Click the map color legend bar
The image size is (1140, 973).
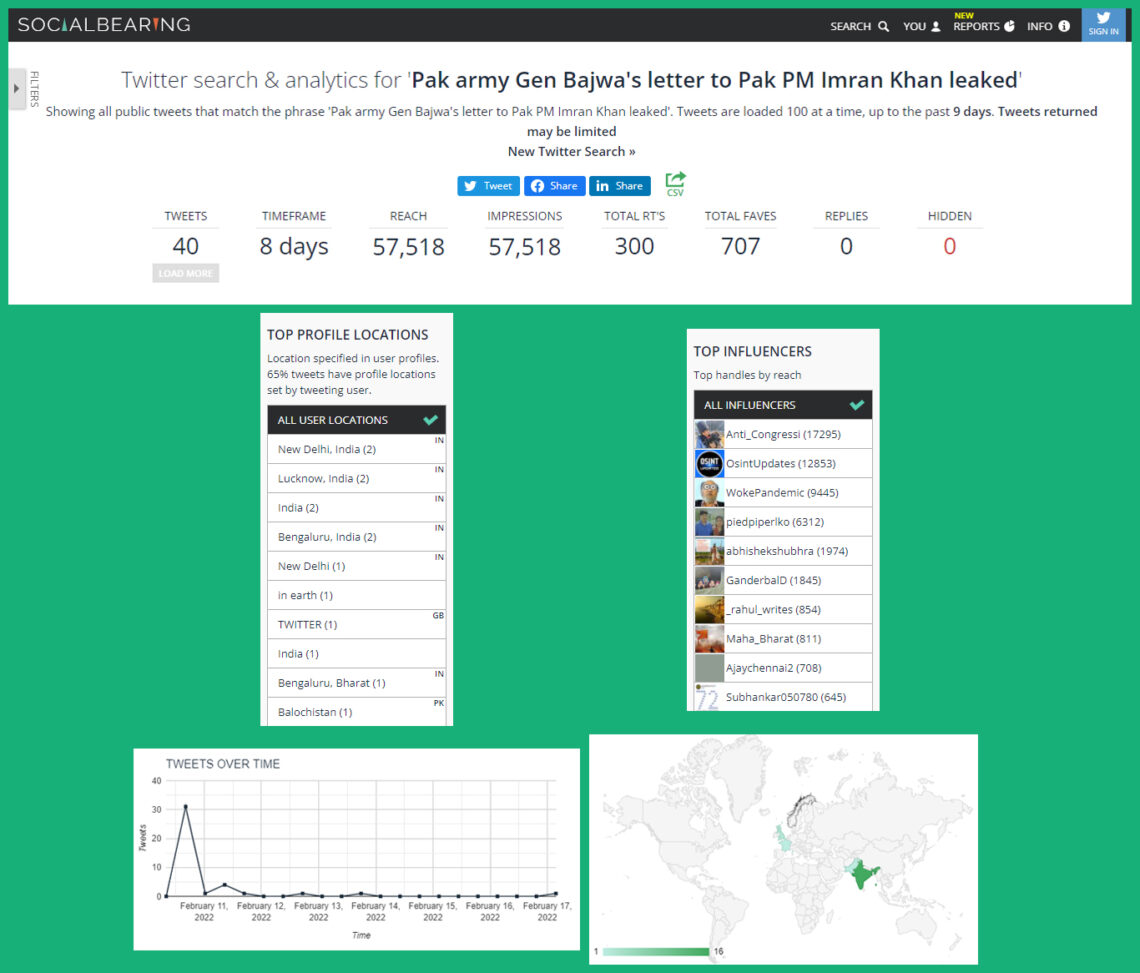click(656, 951)
